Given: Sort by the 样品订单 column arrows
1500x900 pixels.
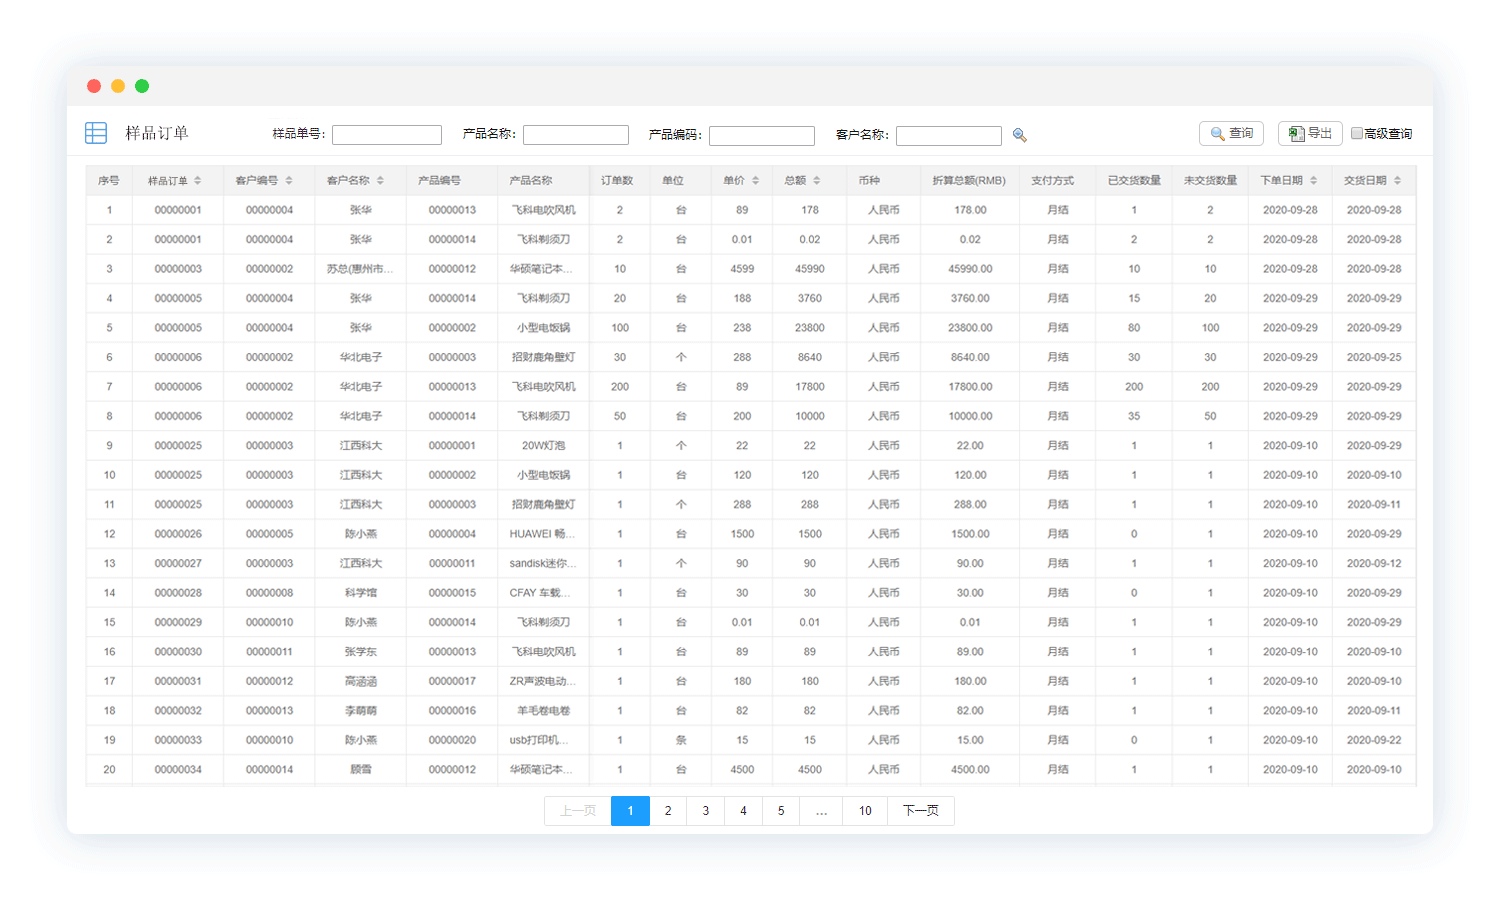Looking at the screenshot, I should pyautogui.click(x=198, y=181).
